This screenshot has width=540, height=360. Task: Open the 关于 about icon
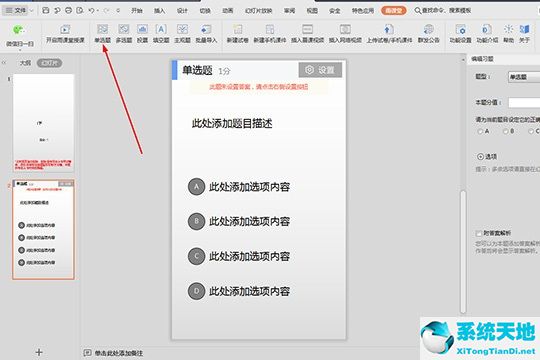click(524, 34)
